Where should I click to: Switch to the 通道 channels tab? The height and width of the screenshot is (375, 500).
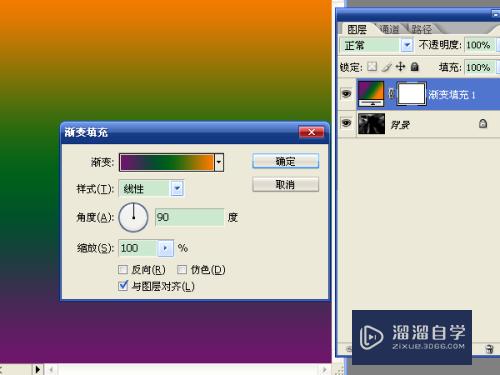(x=389, y=29)
